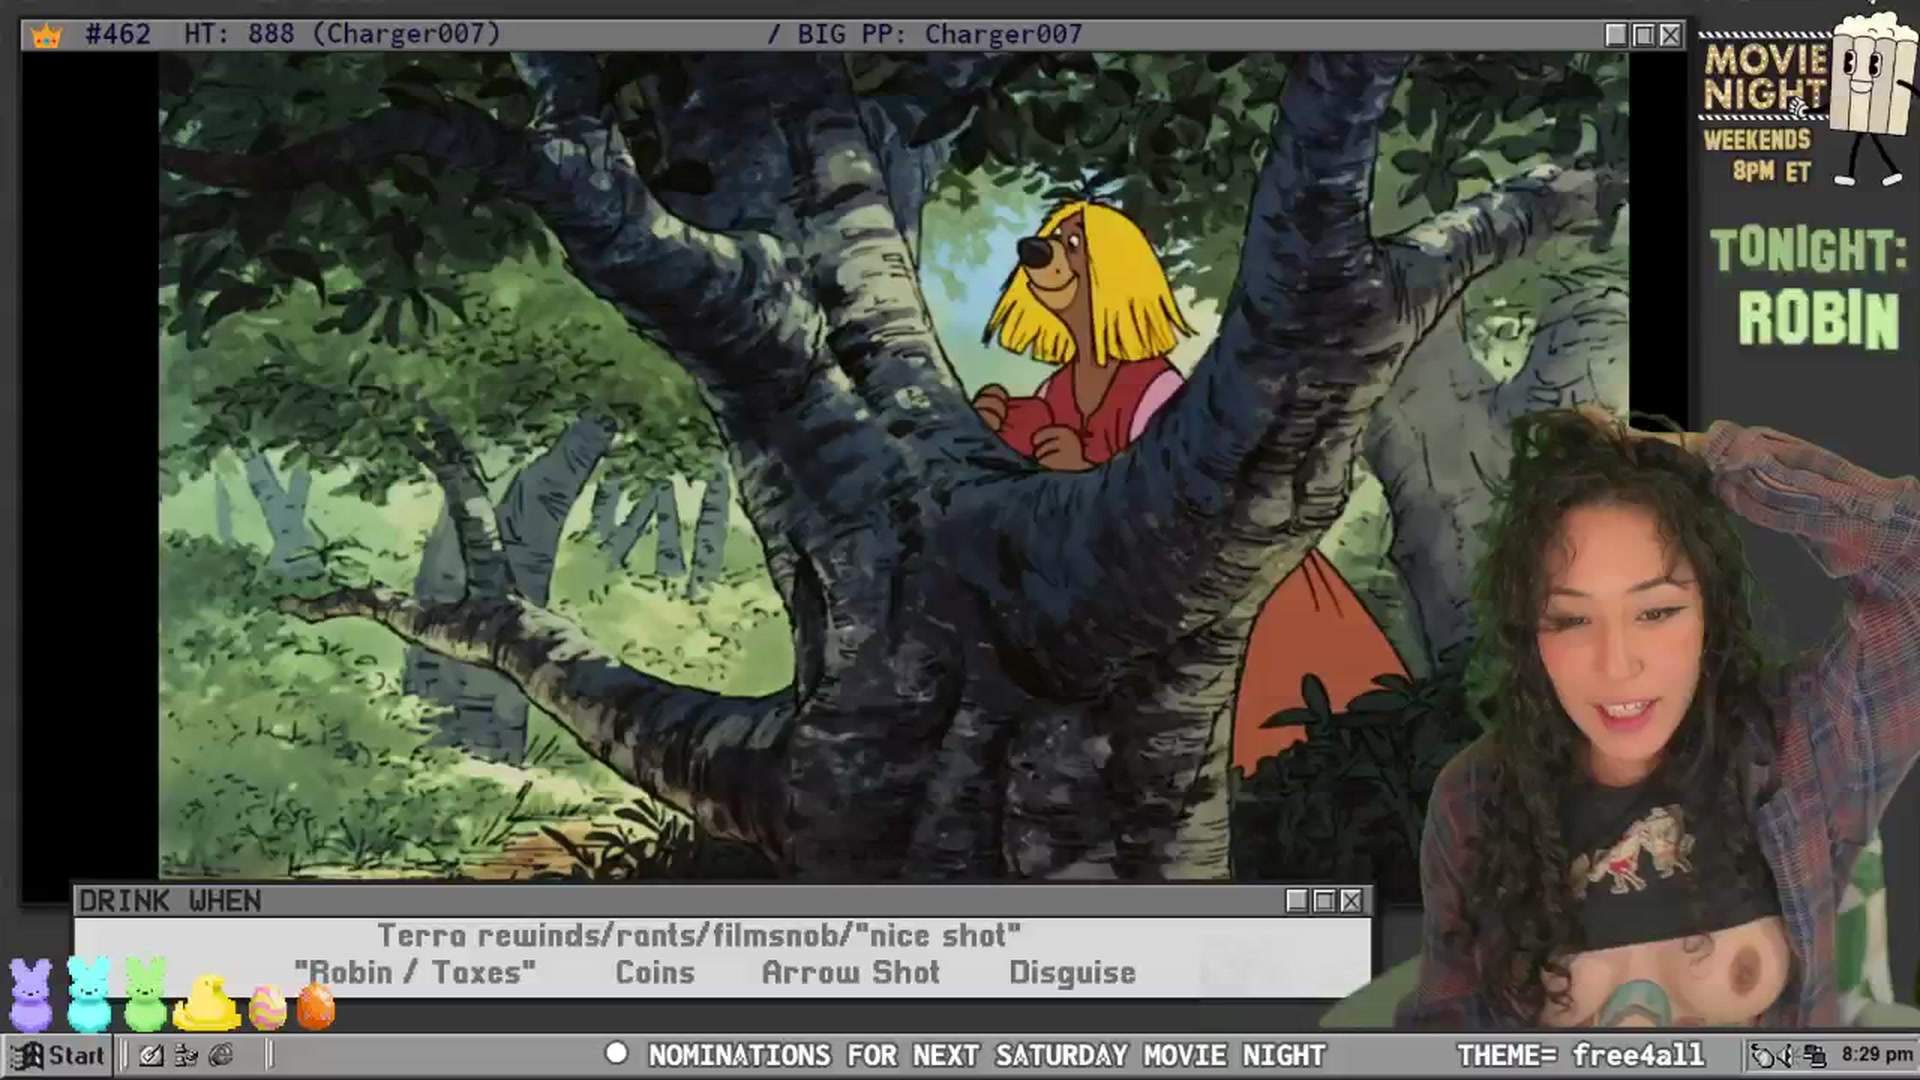This screenshot has width=1920, height=1080.
Task: Click the "MOVIE NIGHT" logo text
Action: (x=1765, y=77)
